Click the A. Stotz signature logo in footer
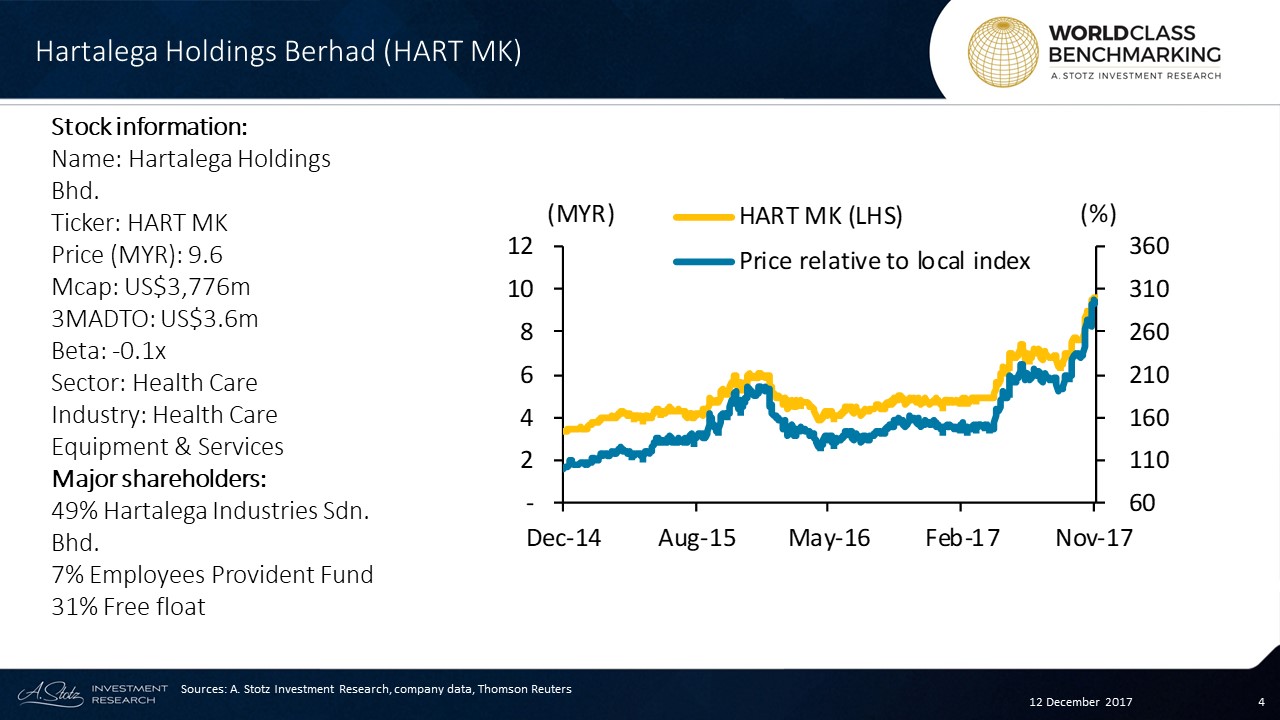Screen dimensions: 1280x720 pyautogui.click(x=49, y=694)
